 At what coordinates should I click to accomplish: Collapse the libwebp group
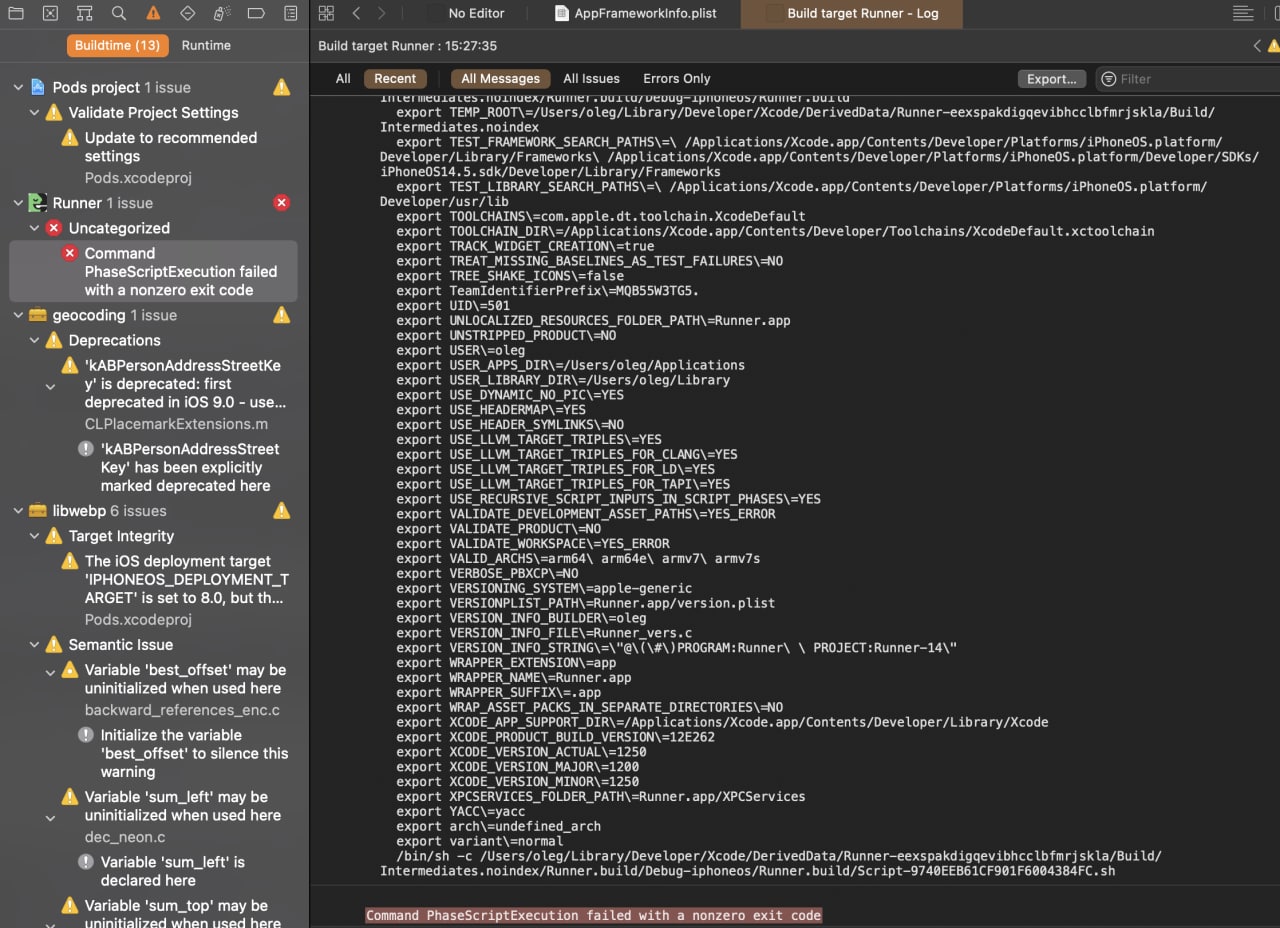point(18,511)
